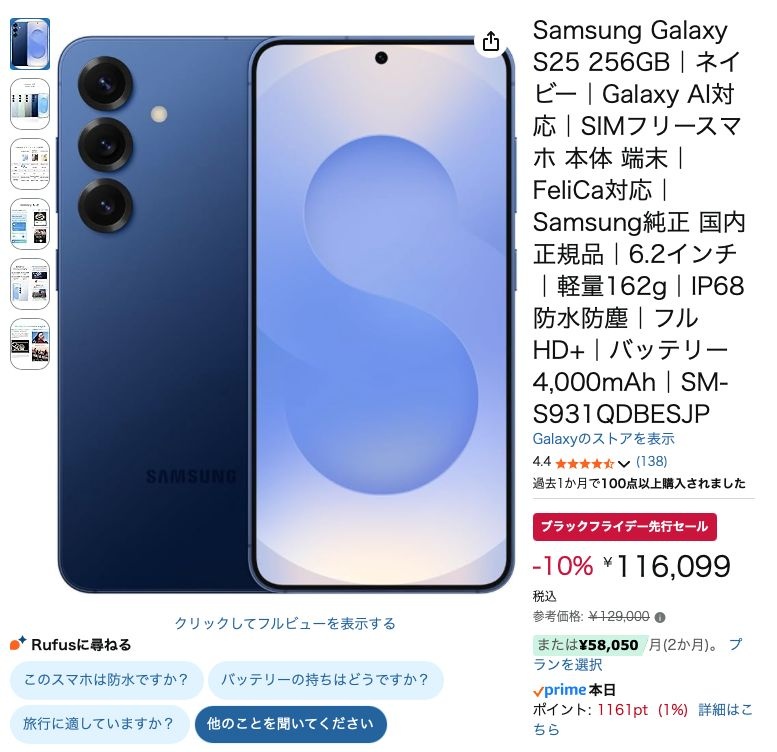Open the info icon beside ¥129,000
The image size is (777, 752).
pyautogui.click(x=660, y=617)
